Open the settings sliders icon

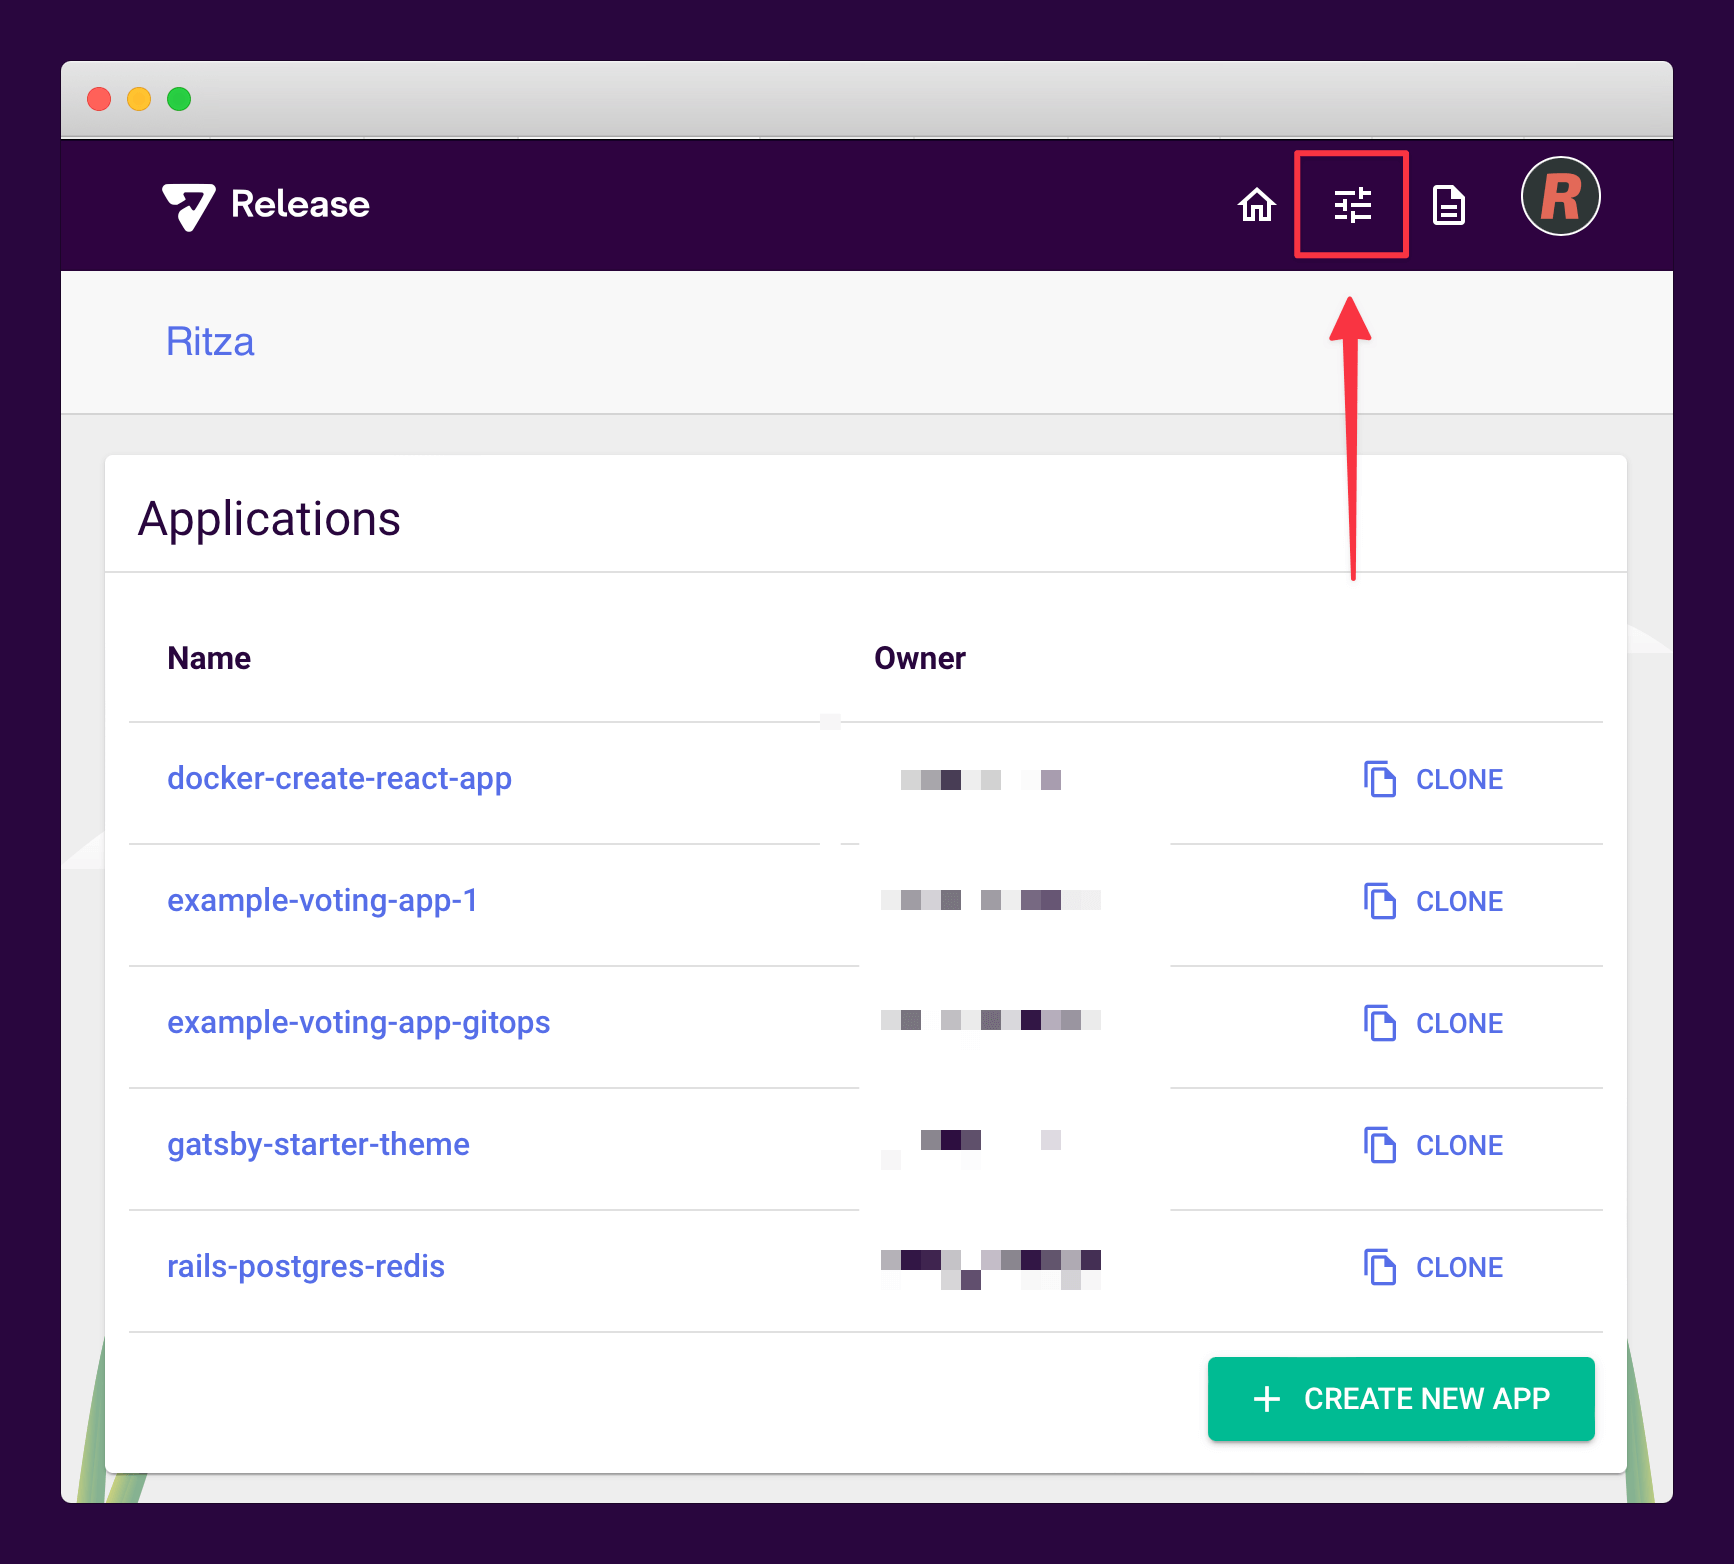[x=1352, y=205]
